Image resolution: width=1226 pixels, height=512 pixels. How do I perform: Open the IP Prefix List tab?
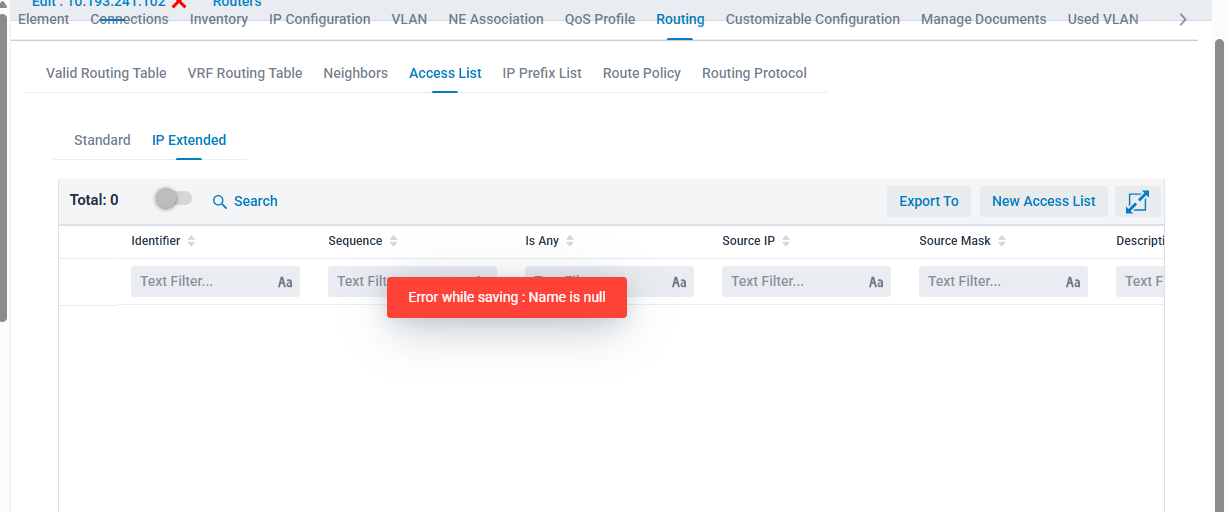point(542,73)
